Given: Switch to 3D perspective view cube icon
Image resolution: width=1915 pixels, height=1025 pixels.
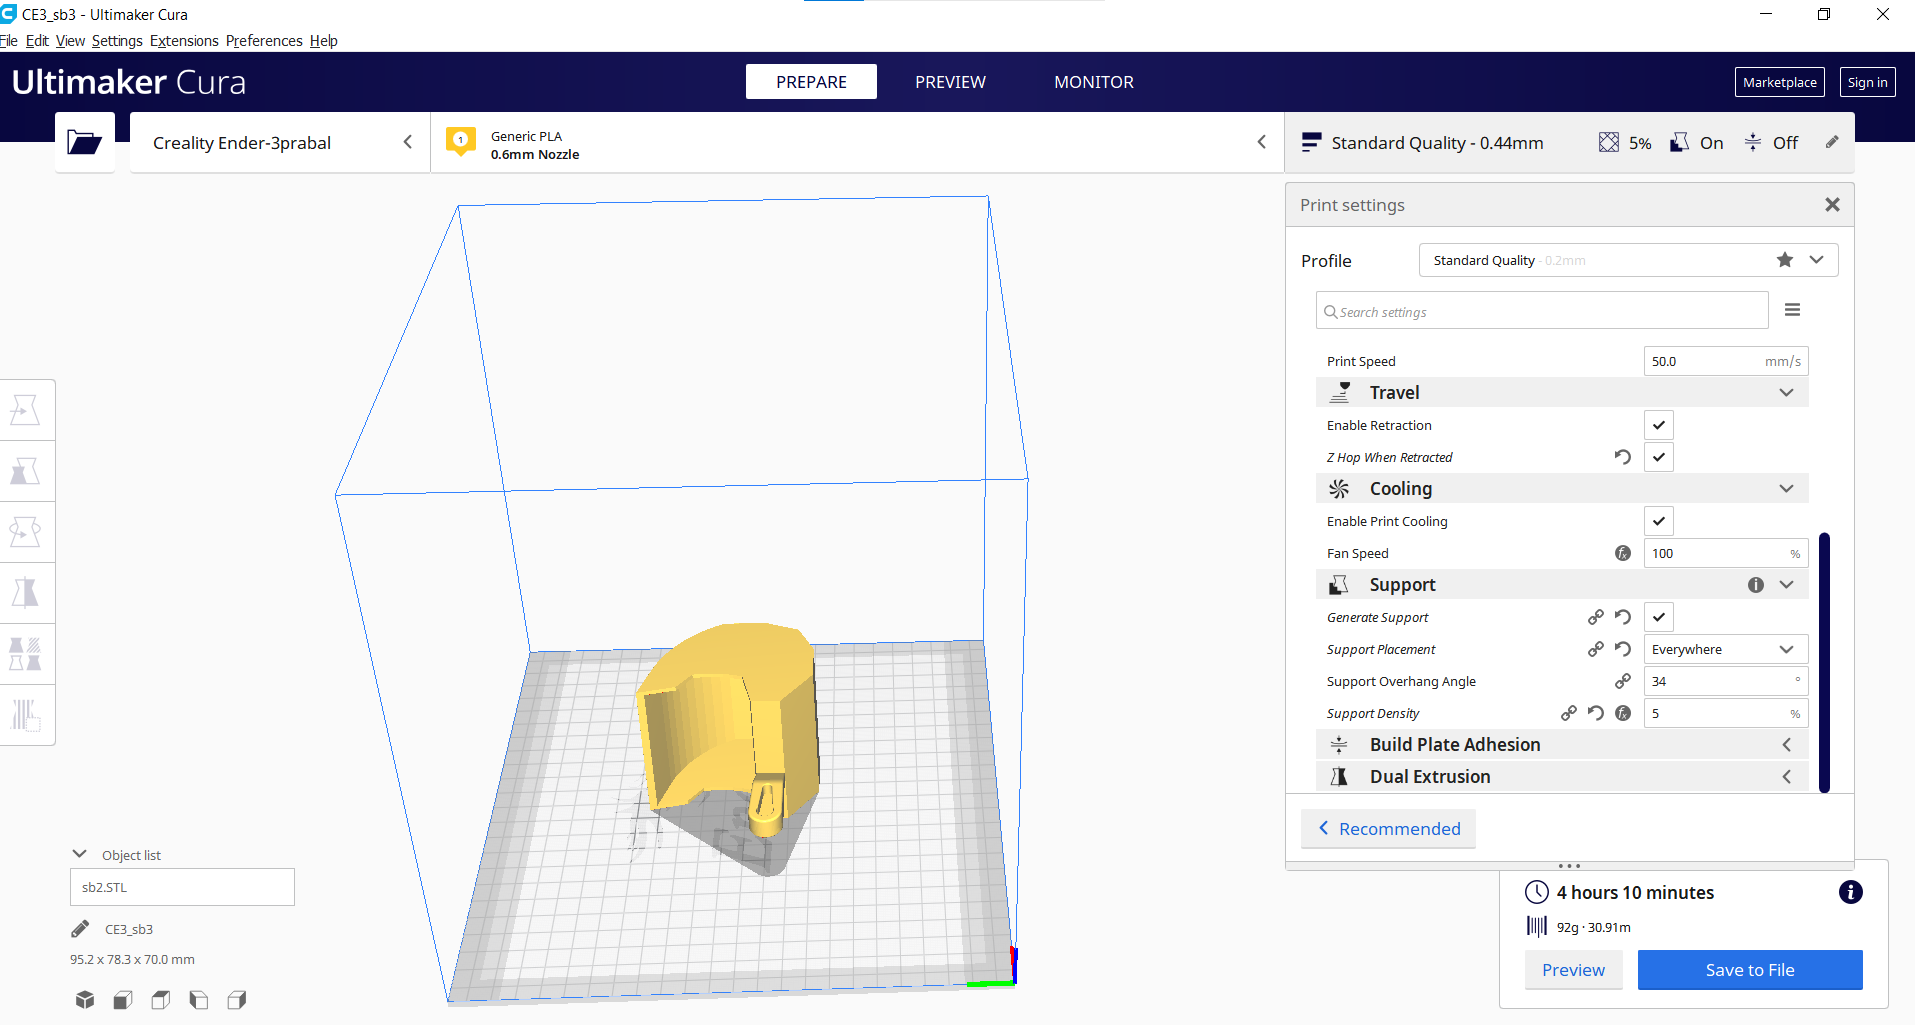Looking at the screenshot, I should 85,999.
